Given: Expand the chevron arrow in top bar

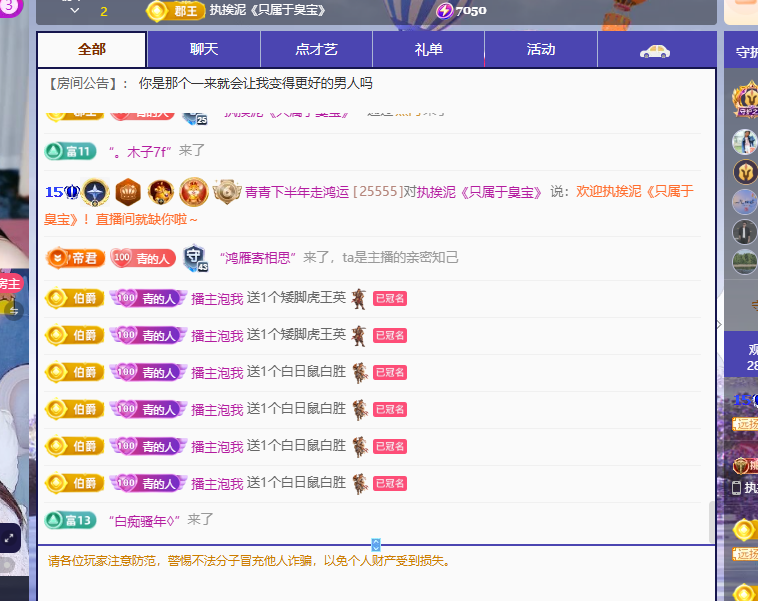Looking at the screenshot, I should point(74,10).
